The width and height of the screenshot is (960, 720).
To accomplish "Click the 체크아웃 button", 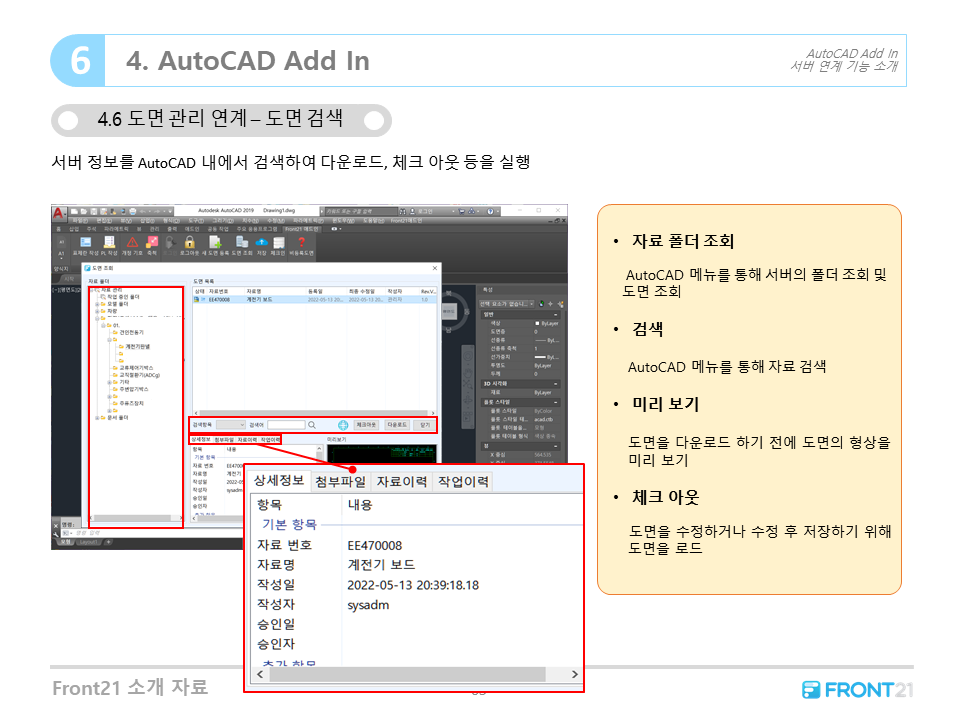I will (366, 425).
